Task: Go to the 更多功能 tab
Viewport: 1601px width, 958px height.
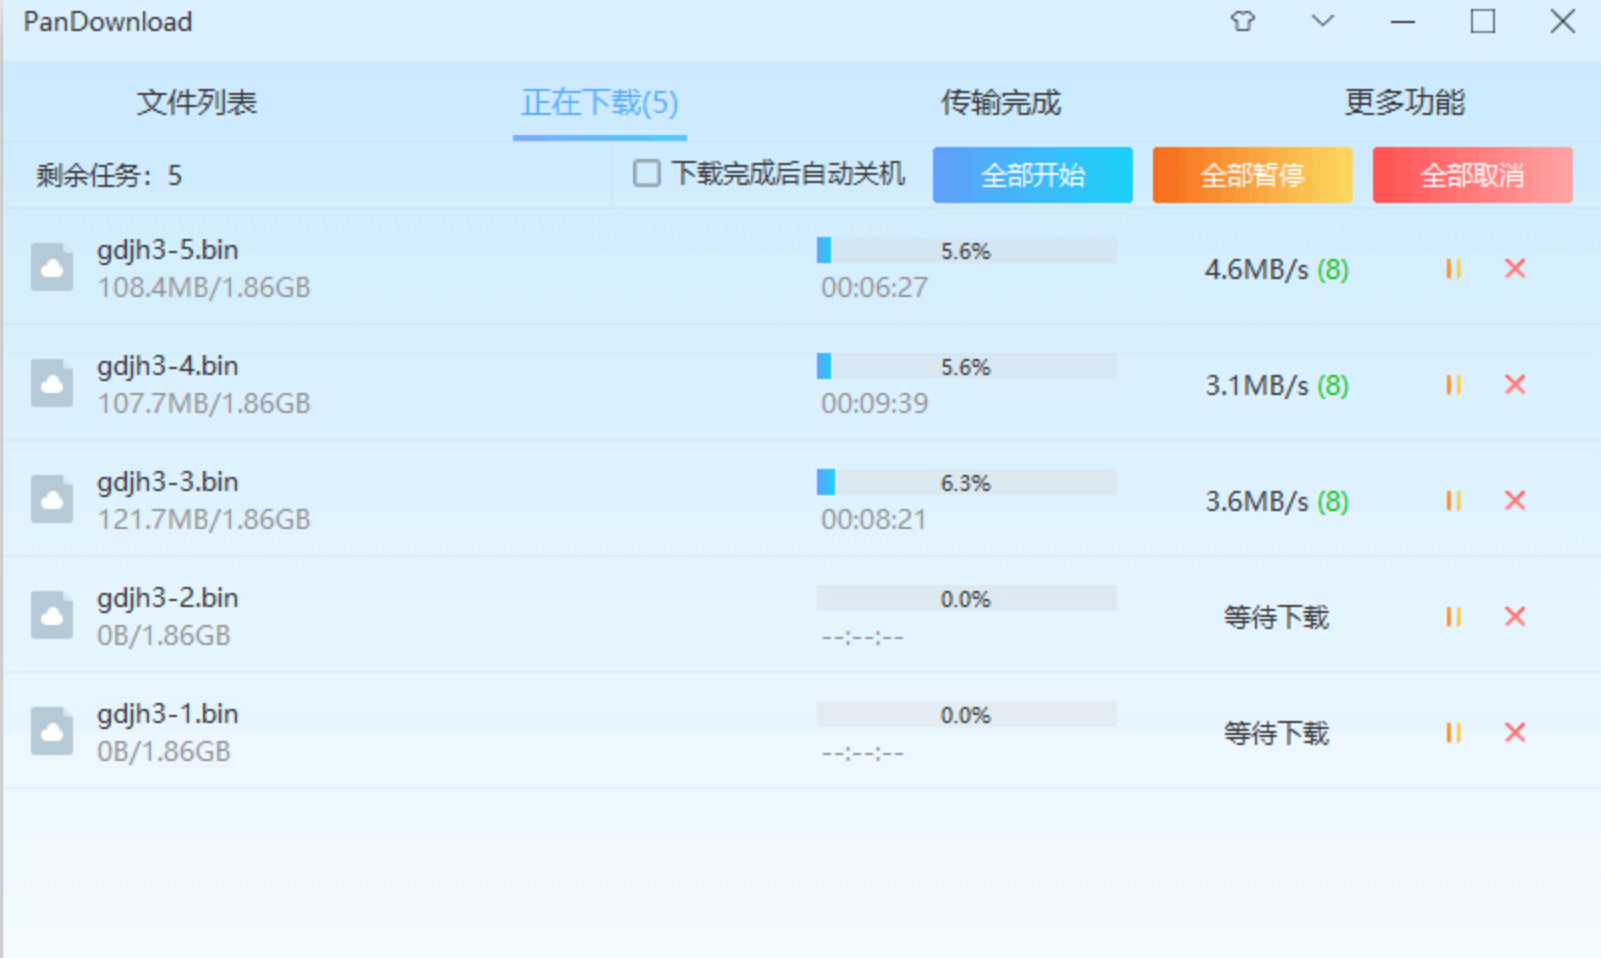Action: pos(1405,102)
